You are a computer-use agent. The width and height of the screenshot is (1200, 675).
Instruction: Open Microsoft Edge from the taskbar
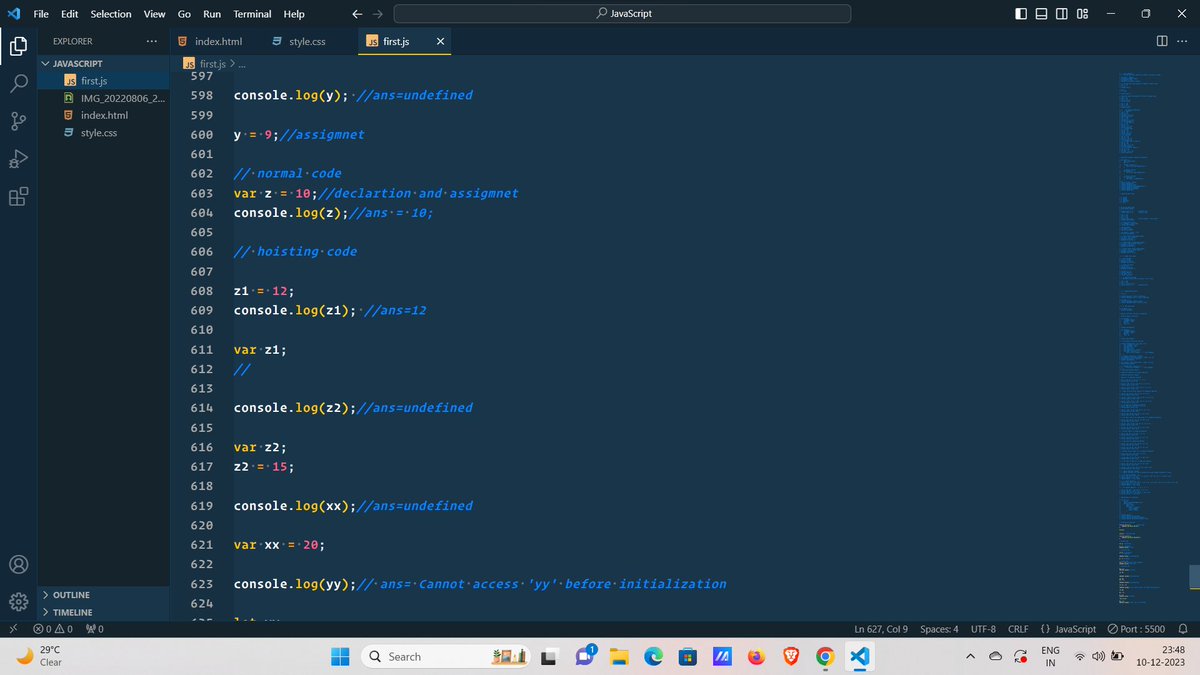(653, 656)
